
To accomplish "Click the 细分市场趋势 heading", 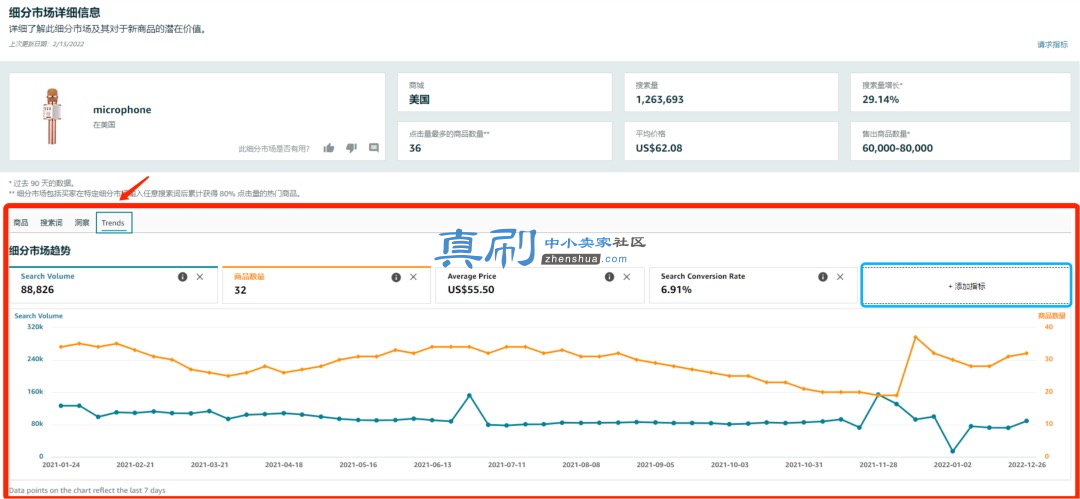I will (39, 250).
